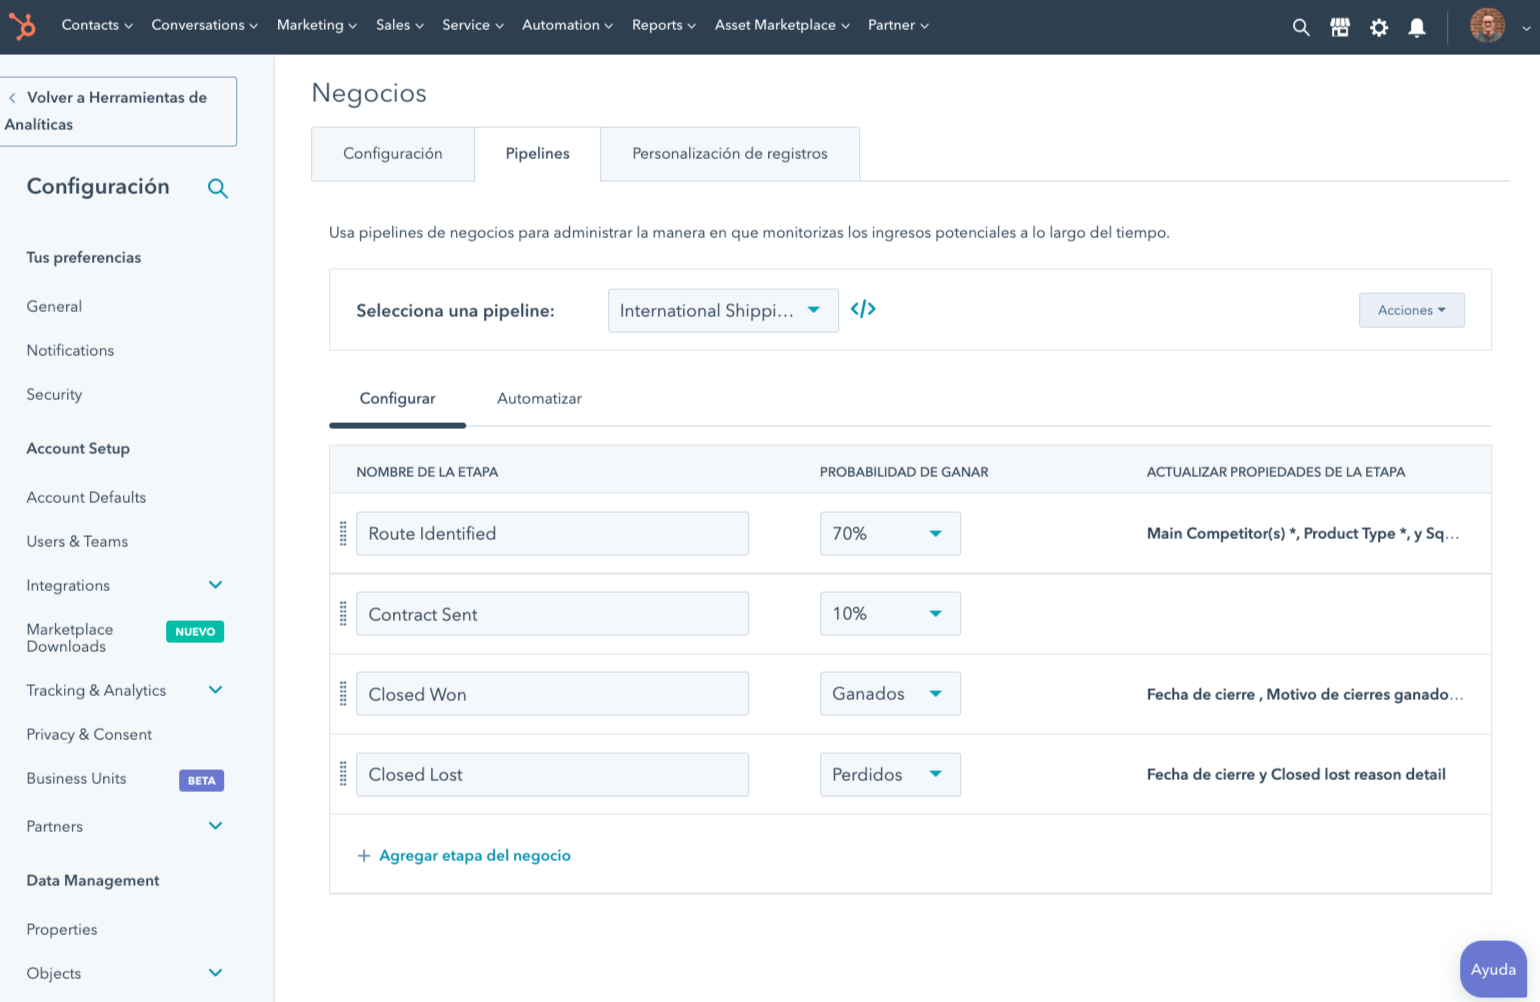Image resolution: width=1540 pixels, height=1002 pixels.
Task: Click Closed Lost stage properties text
Action: click(1296, 775)
